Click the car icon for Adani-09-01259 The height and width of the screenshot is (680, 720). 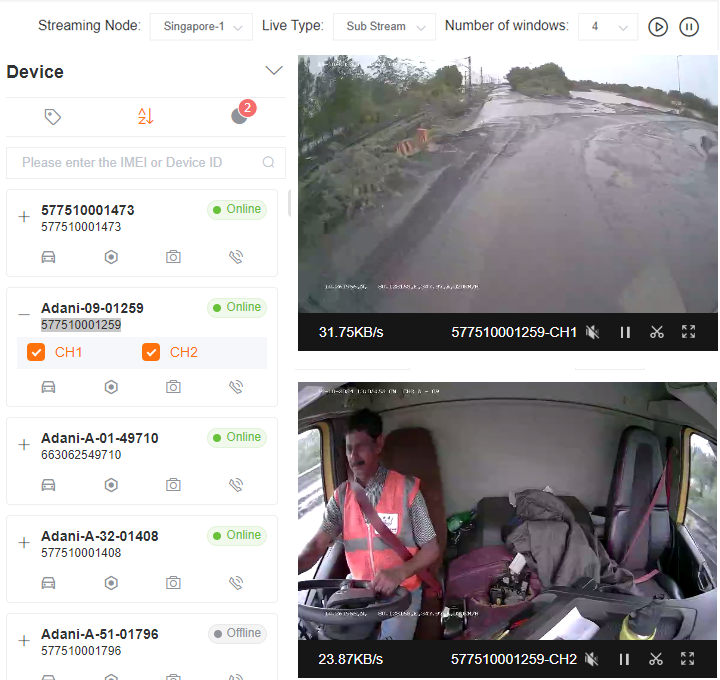pos(49,387)
